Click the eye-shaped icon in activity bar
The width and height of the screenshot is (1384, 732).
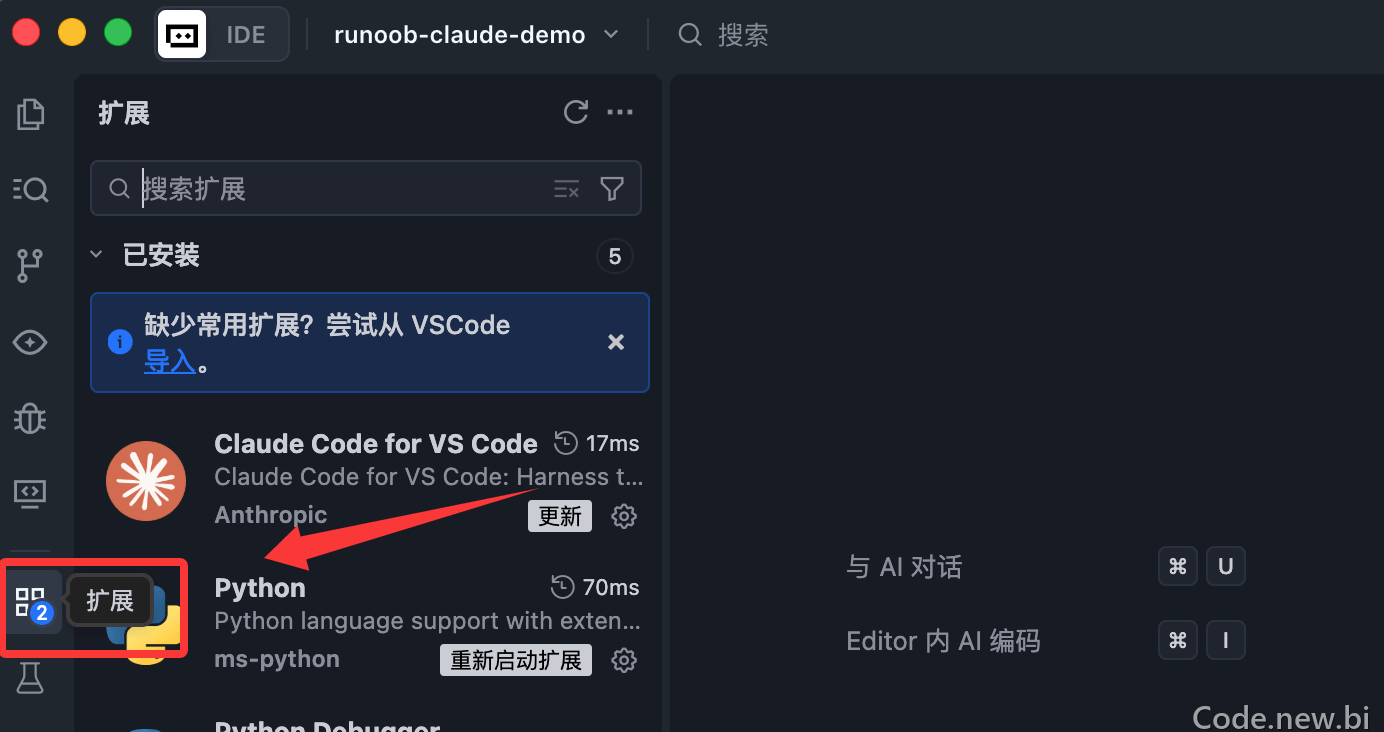click(31, 342)
